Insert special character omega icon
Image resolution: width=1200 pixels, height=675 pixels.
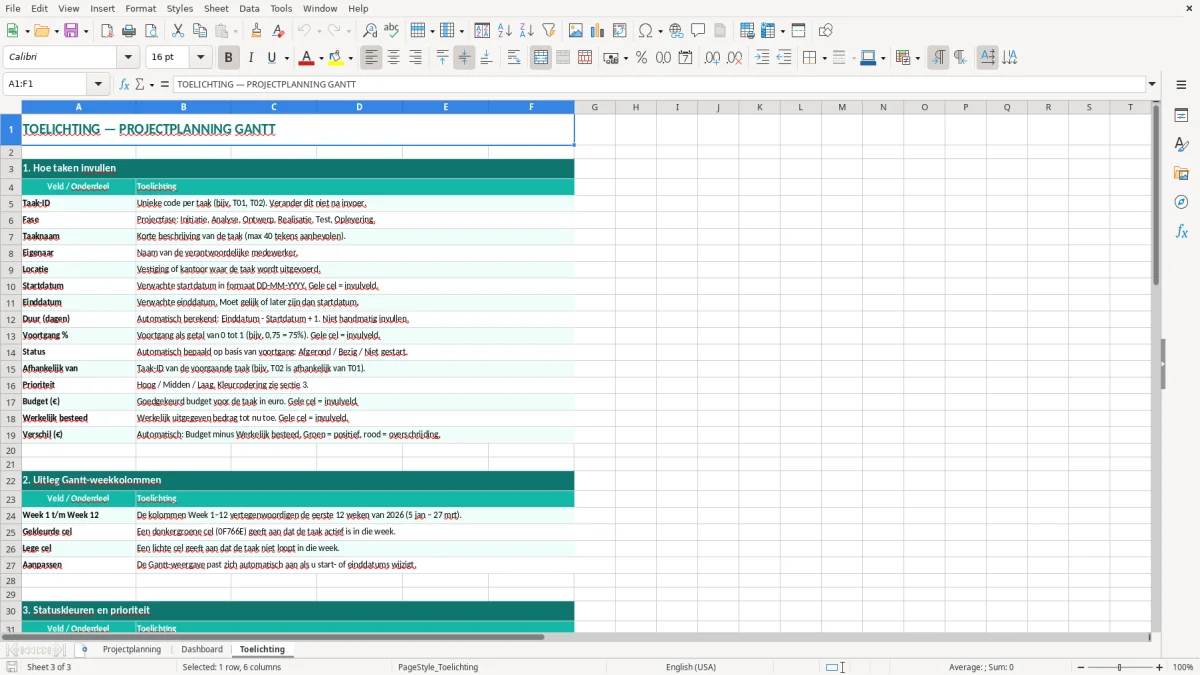[645, 31]
